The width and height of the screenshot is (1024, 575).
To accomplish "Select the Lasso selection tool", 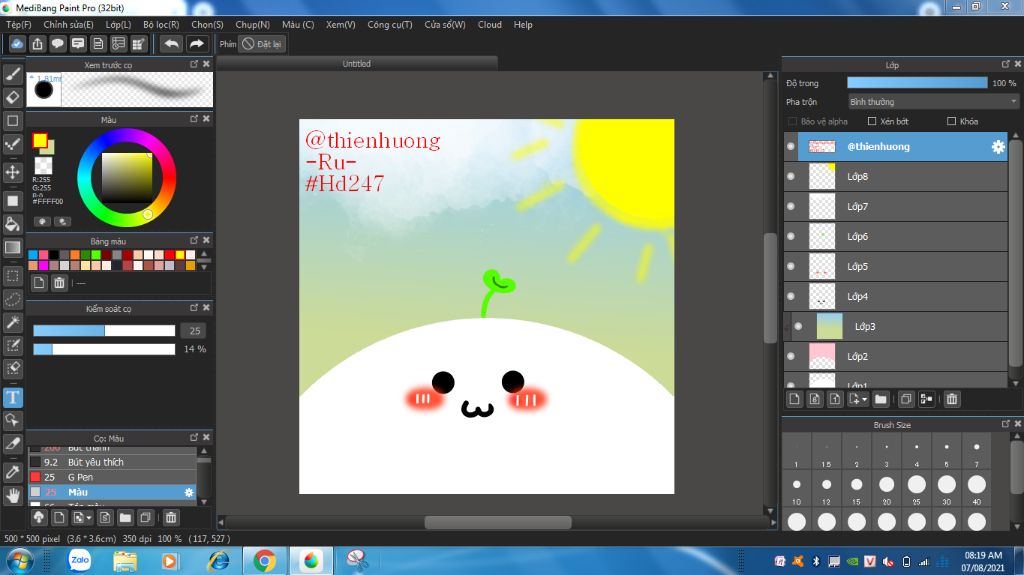I will tap(12, 299).
